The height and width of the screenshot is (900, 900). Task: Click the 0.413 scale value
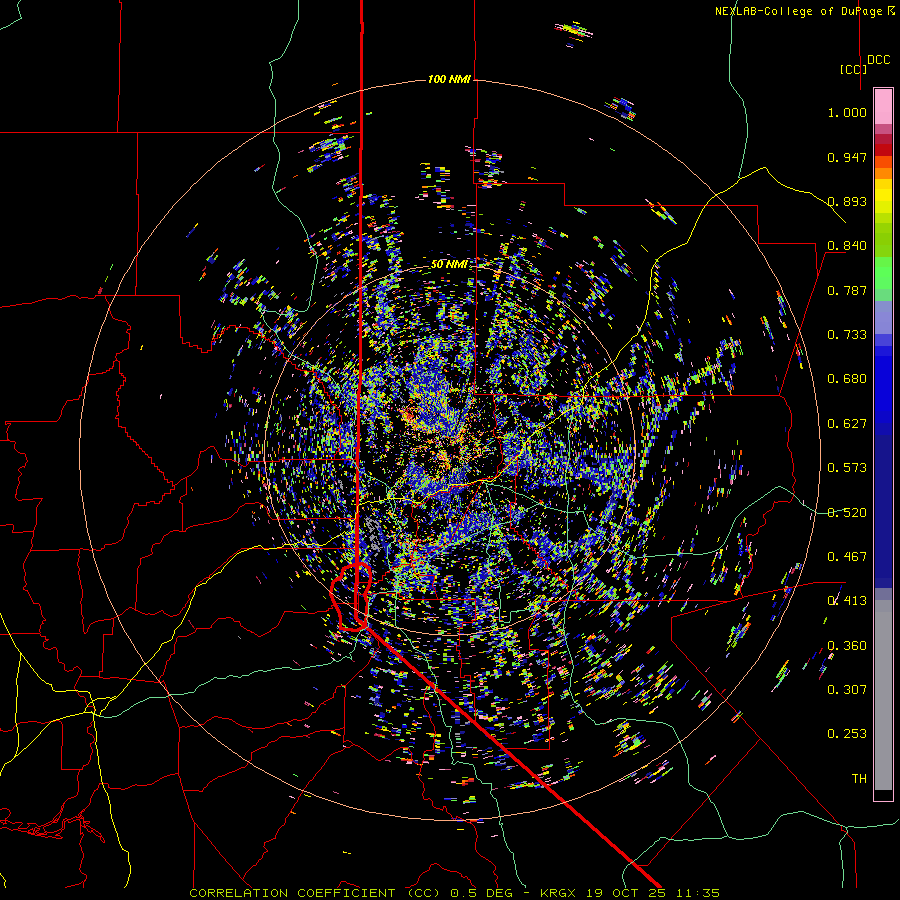point(847,601)
